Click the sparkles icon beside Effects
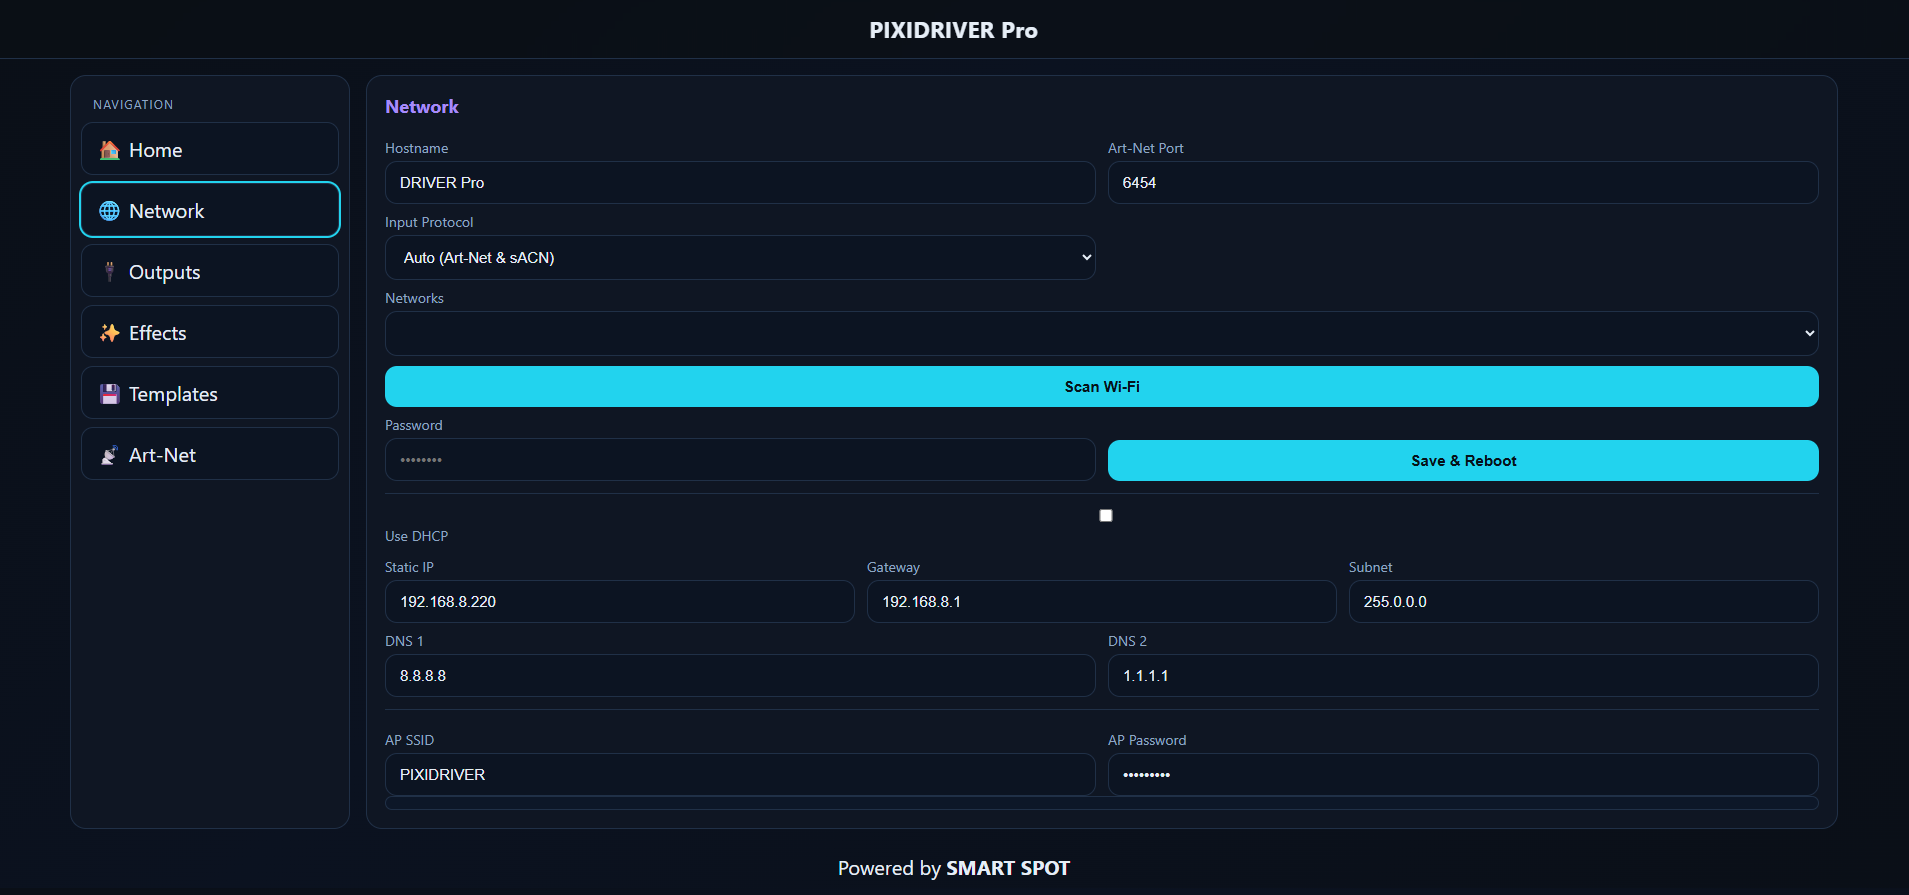The width and height of the screenshot is (1909, 895). click(109, 333)
